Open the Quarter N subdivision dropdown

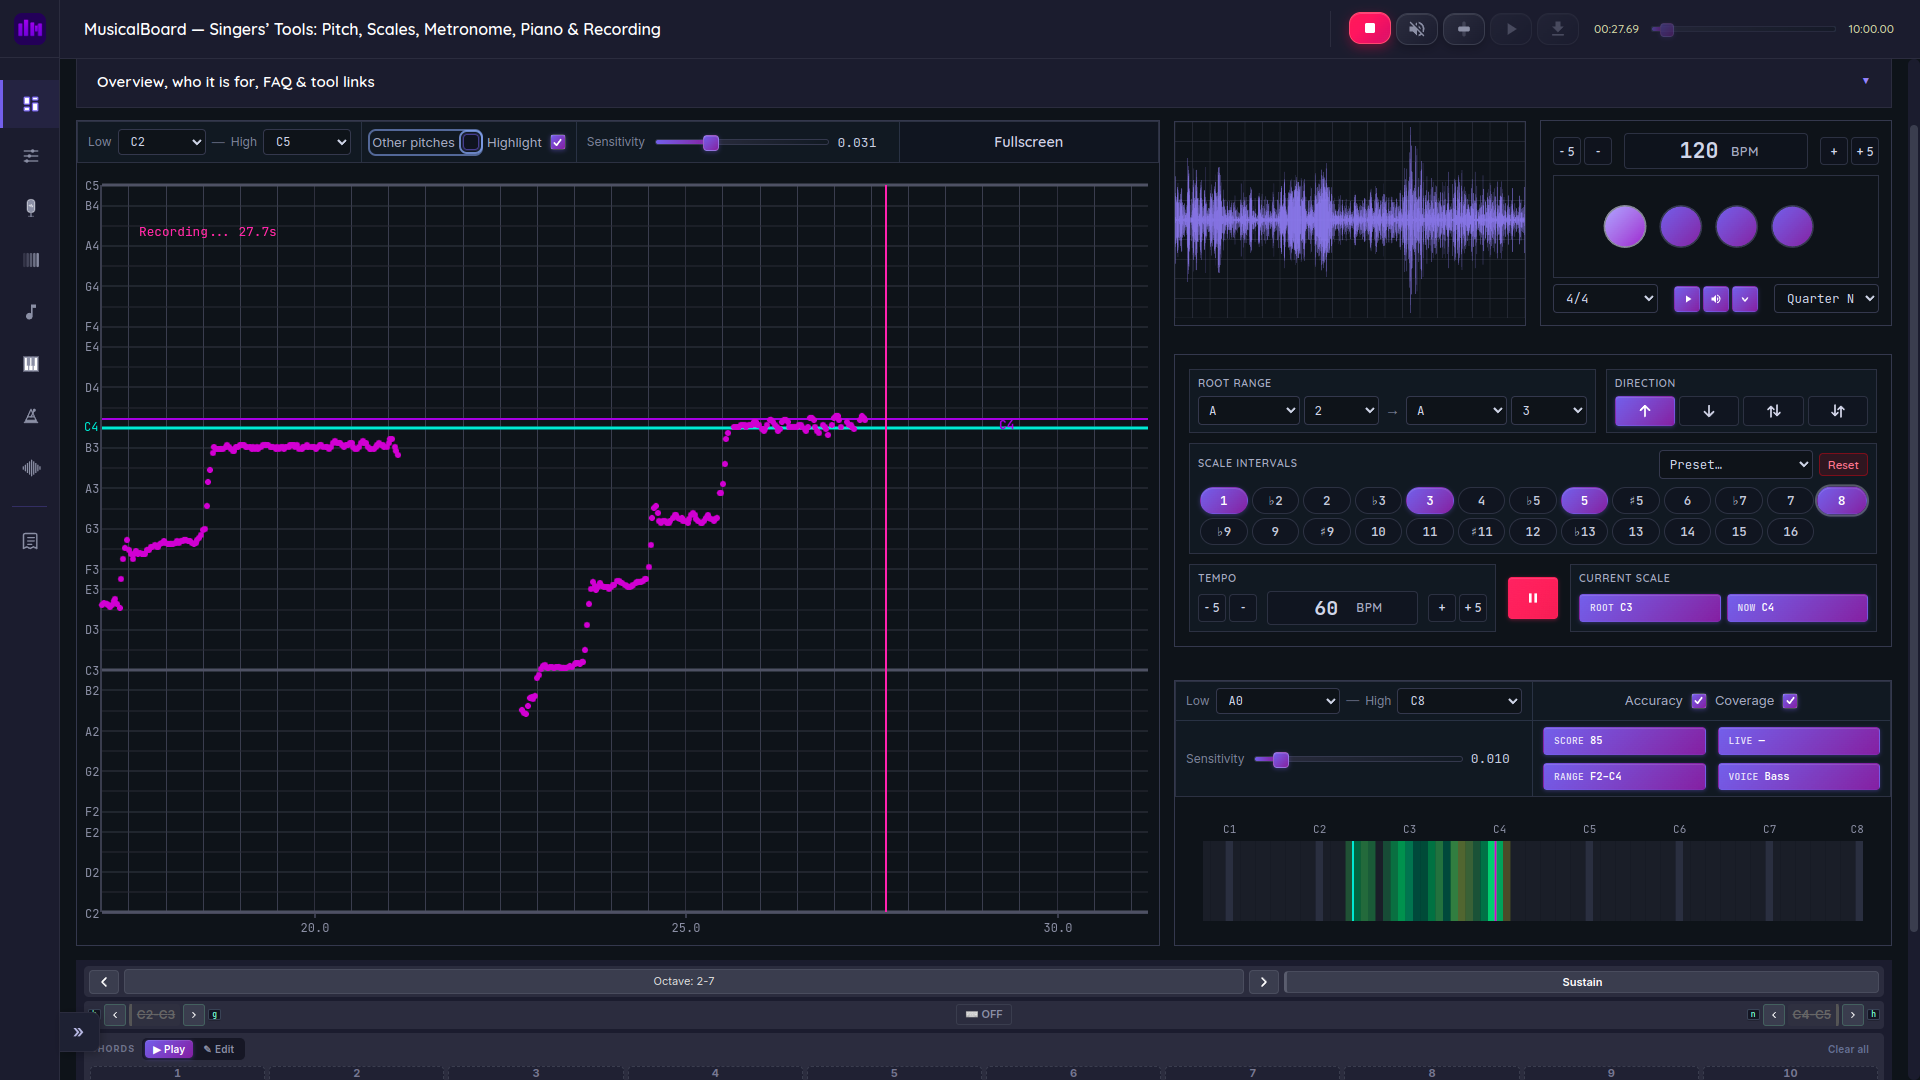click(1826, 299)
